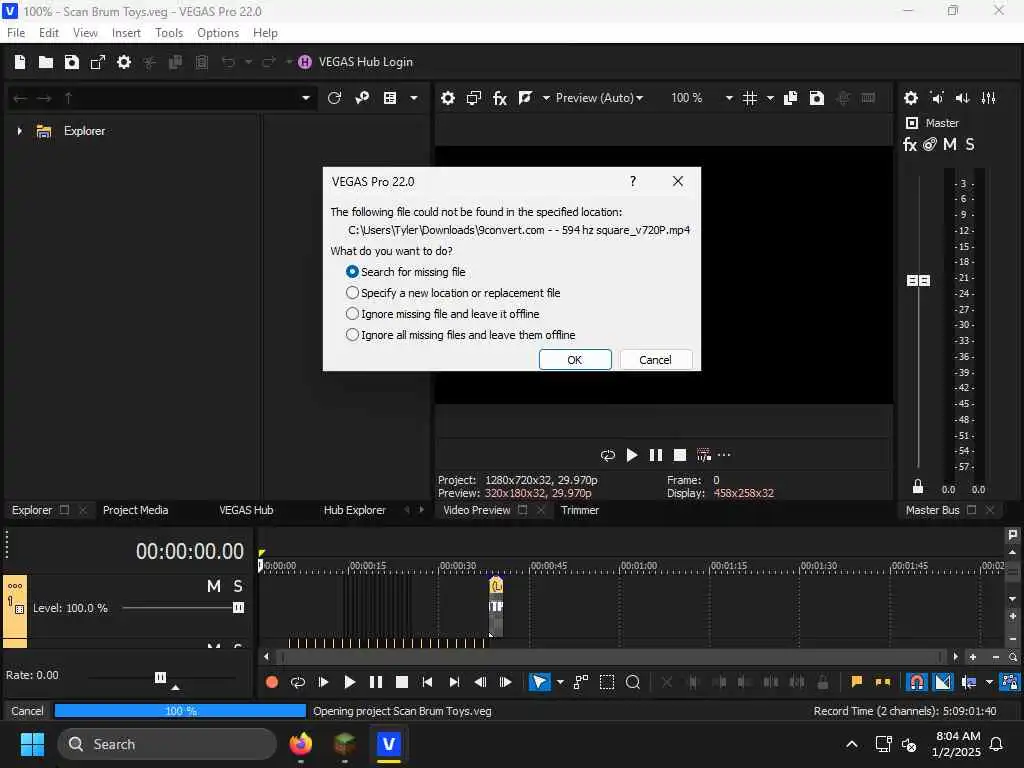Open Explorer view options dropdown arrow
Image resolution: width=1024 pixels, height=768 pixels.
point(413,98)
